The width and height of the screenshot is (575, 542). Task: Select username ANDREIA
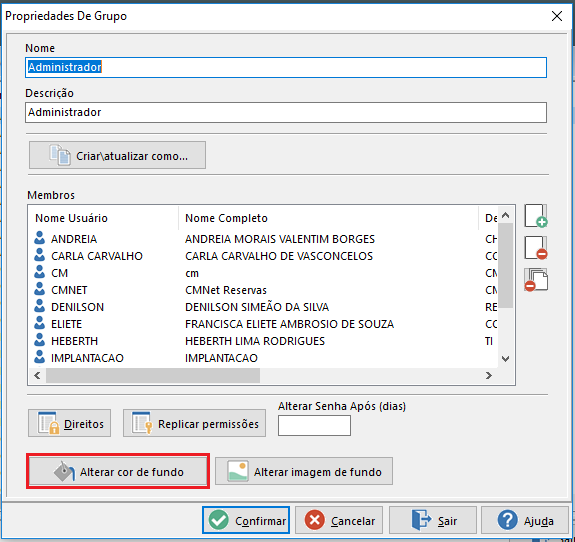(x=74, y=239)
